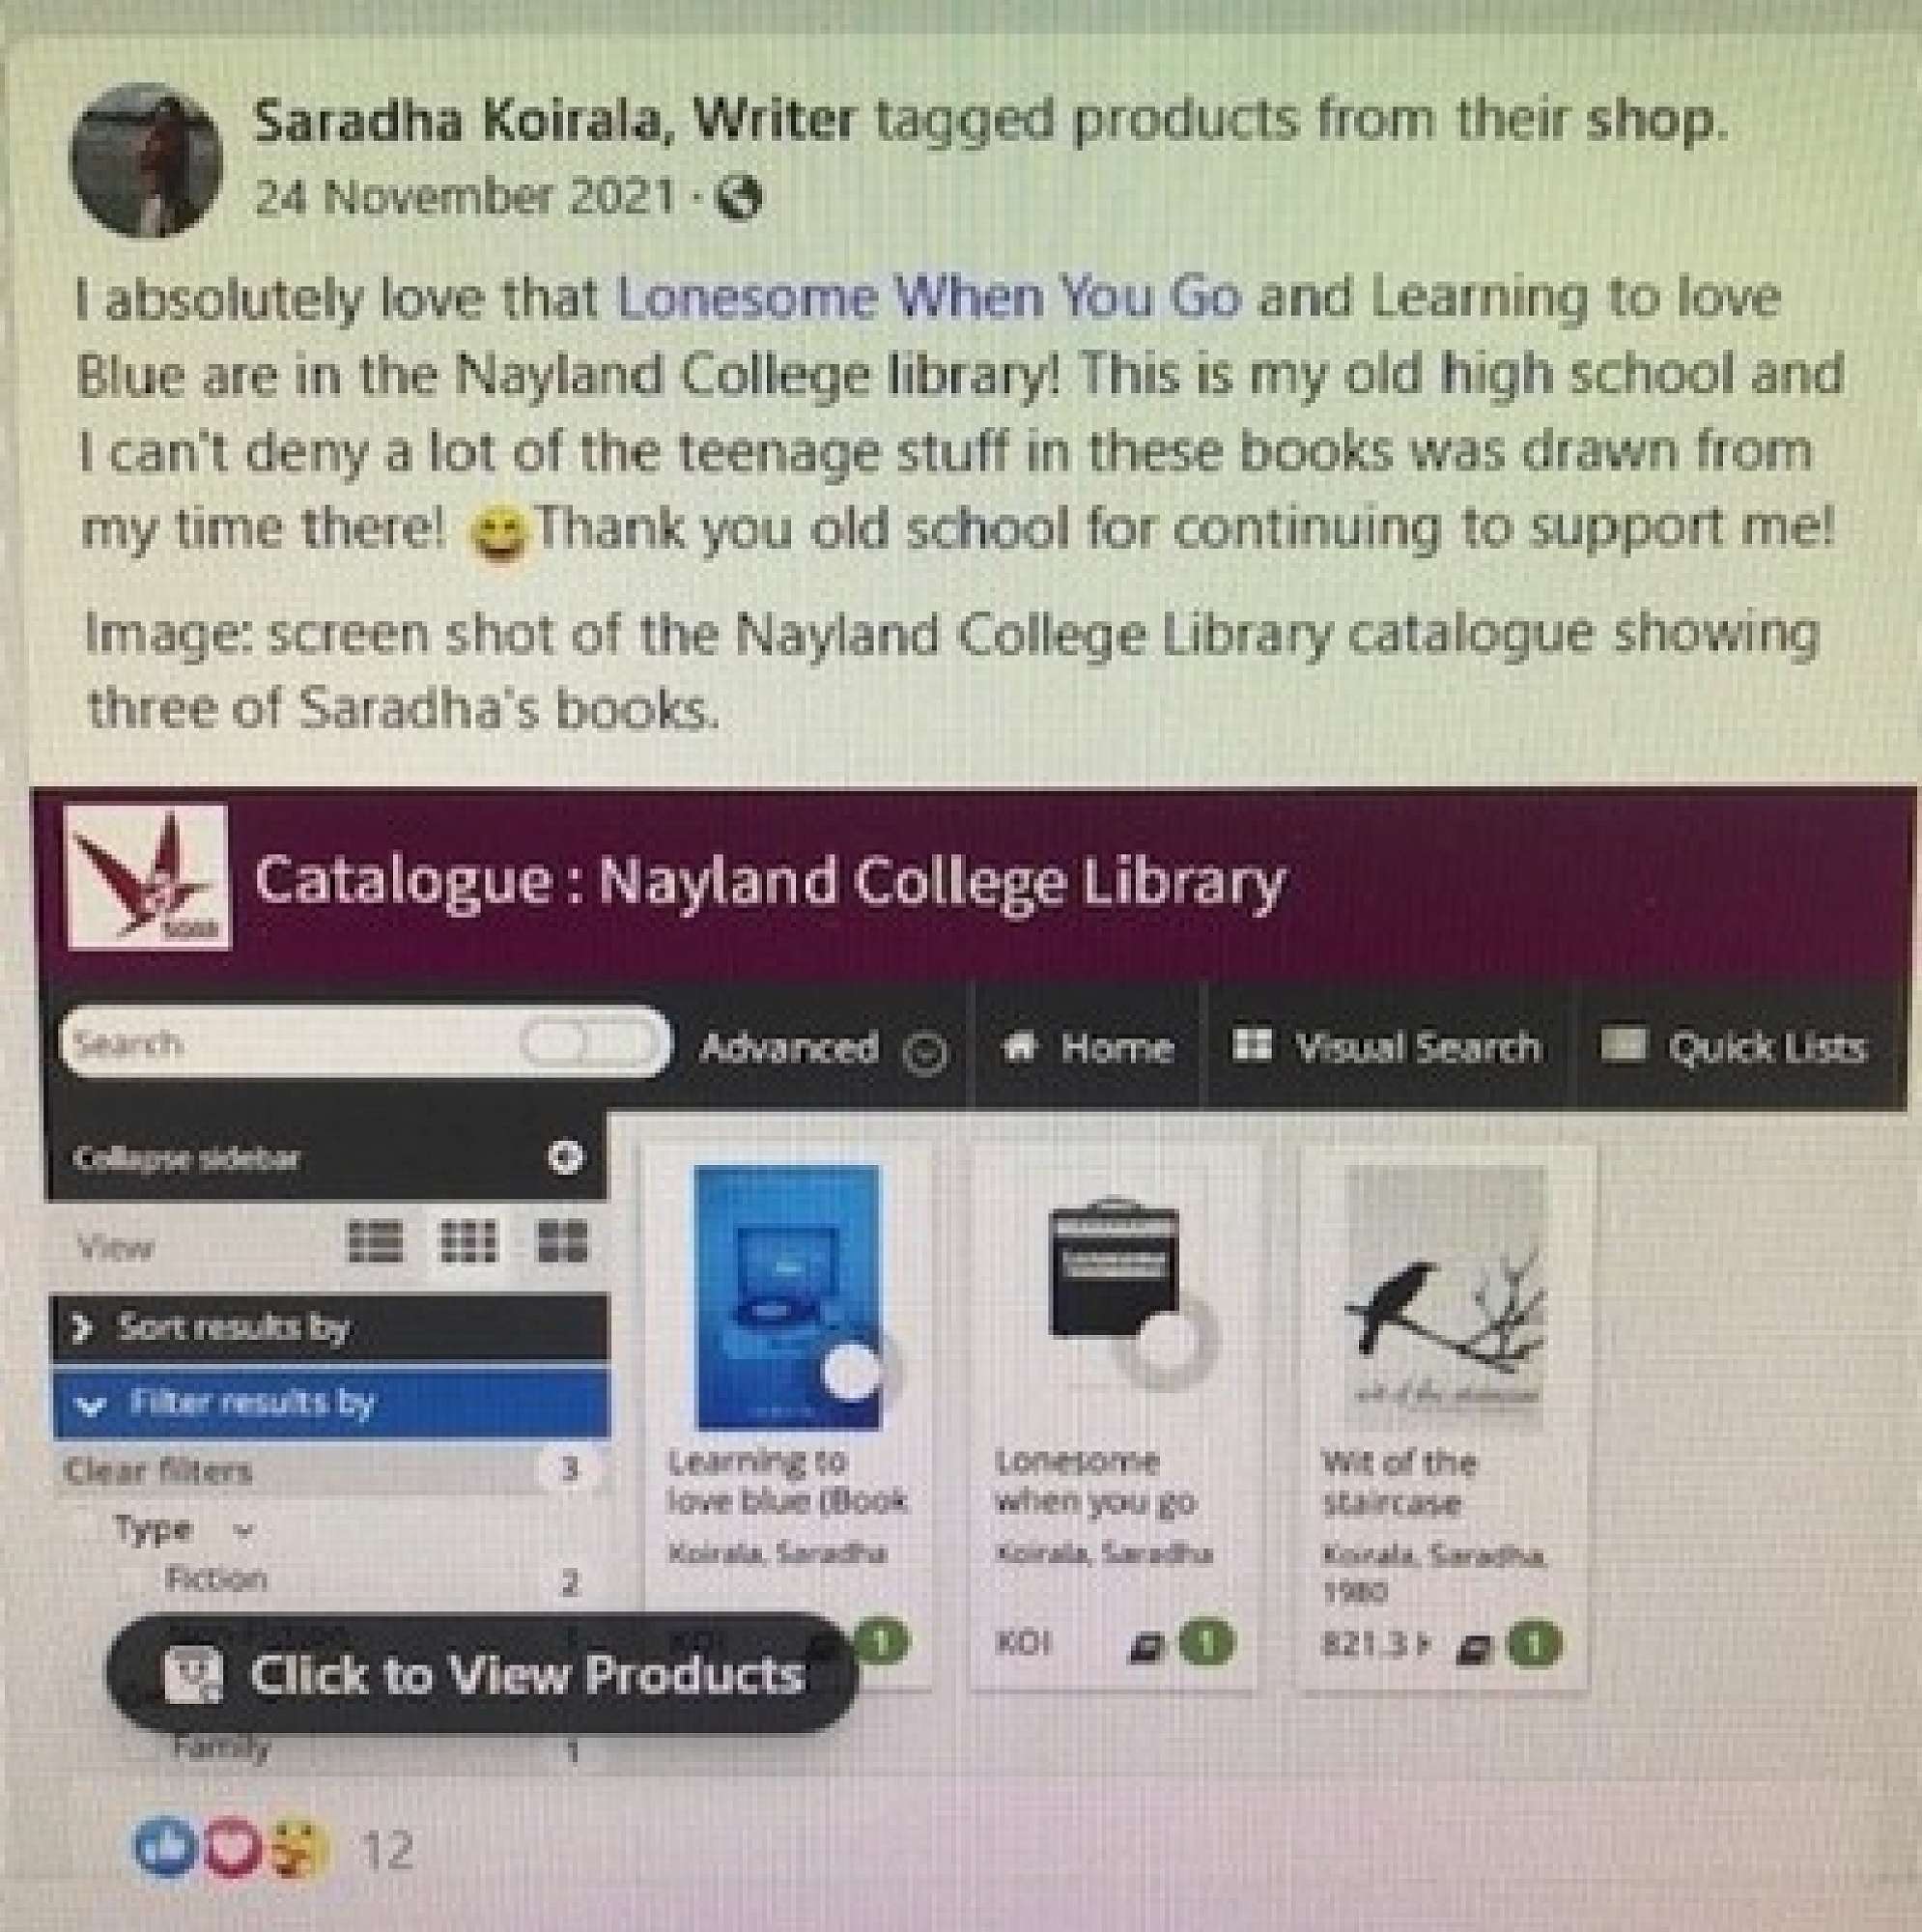Open Visual Search

[1387, 1047]
